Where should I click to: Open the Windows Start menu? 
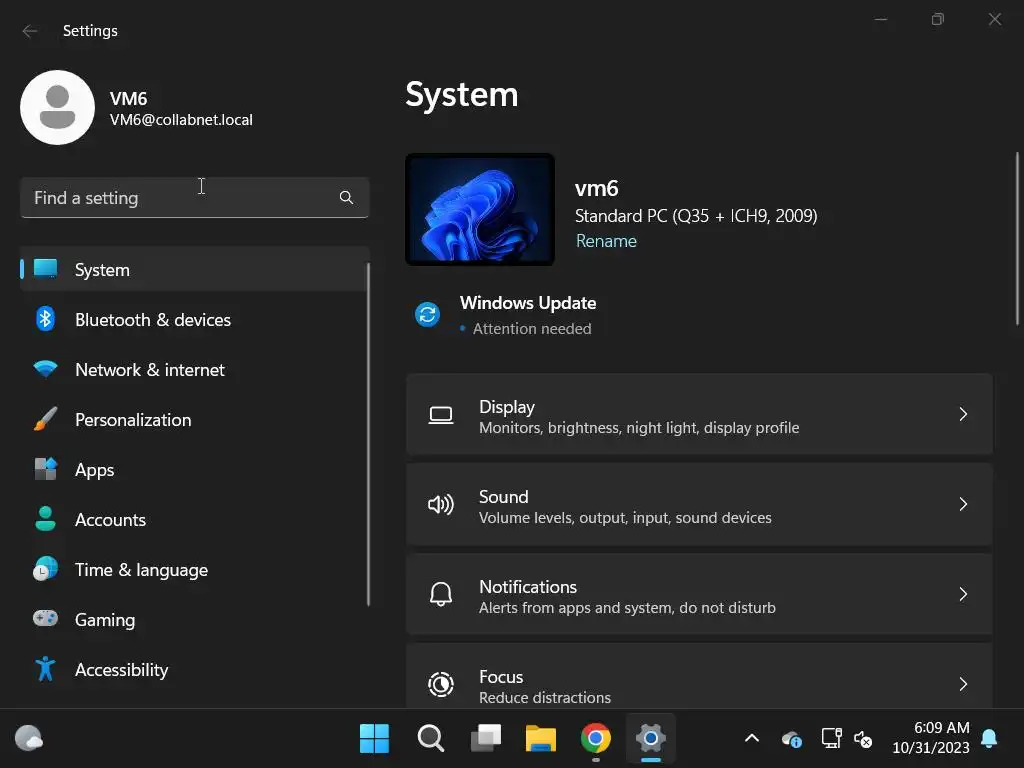374,738
